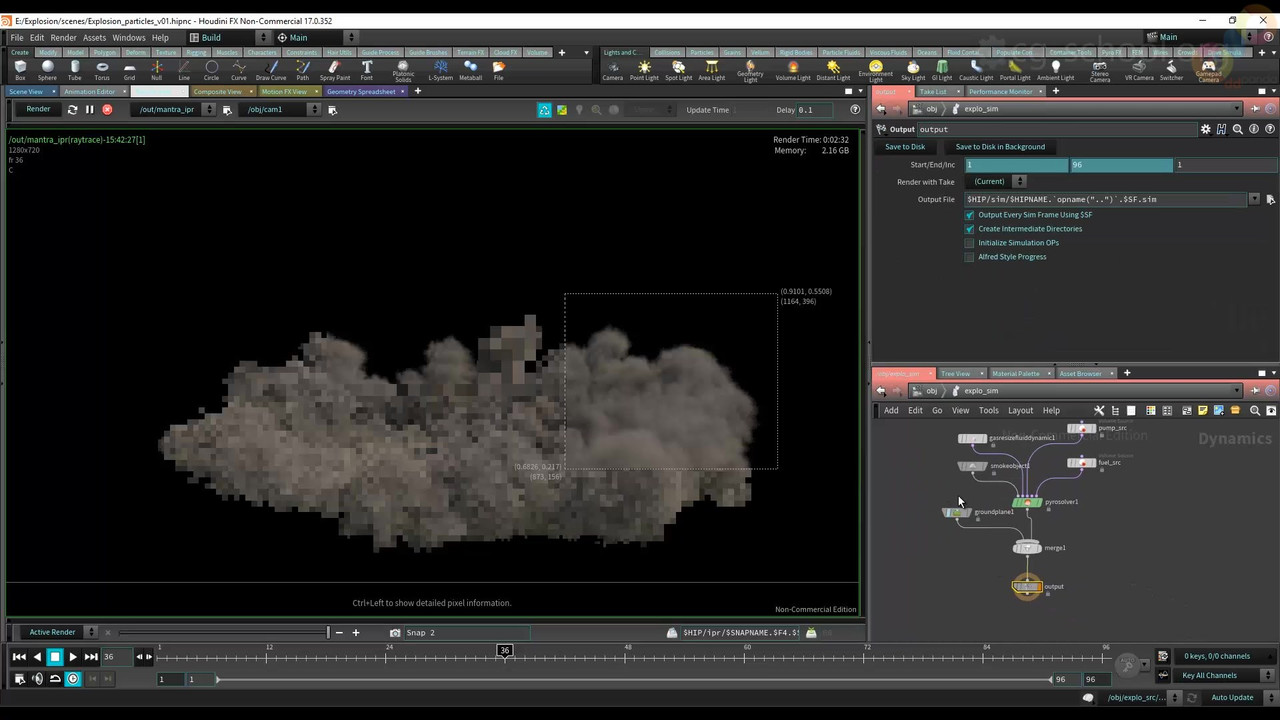Toggle Output Every Sim Frame Using $SF

click(x=969, y=215)
